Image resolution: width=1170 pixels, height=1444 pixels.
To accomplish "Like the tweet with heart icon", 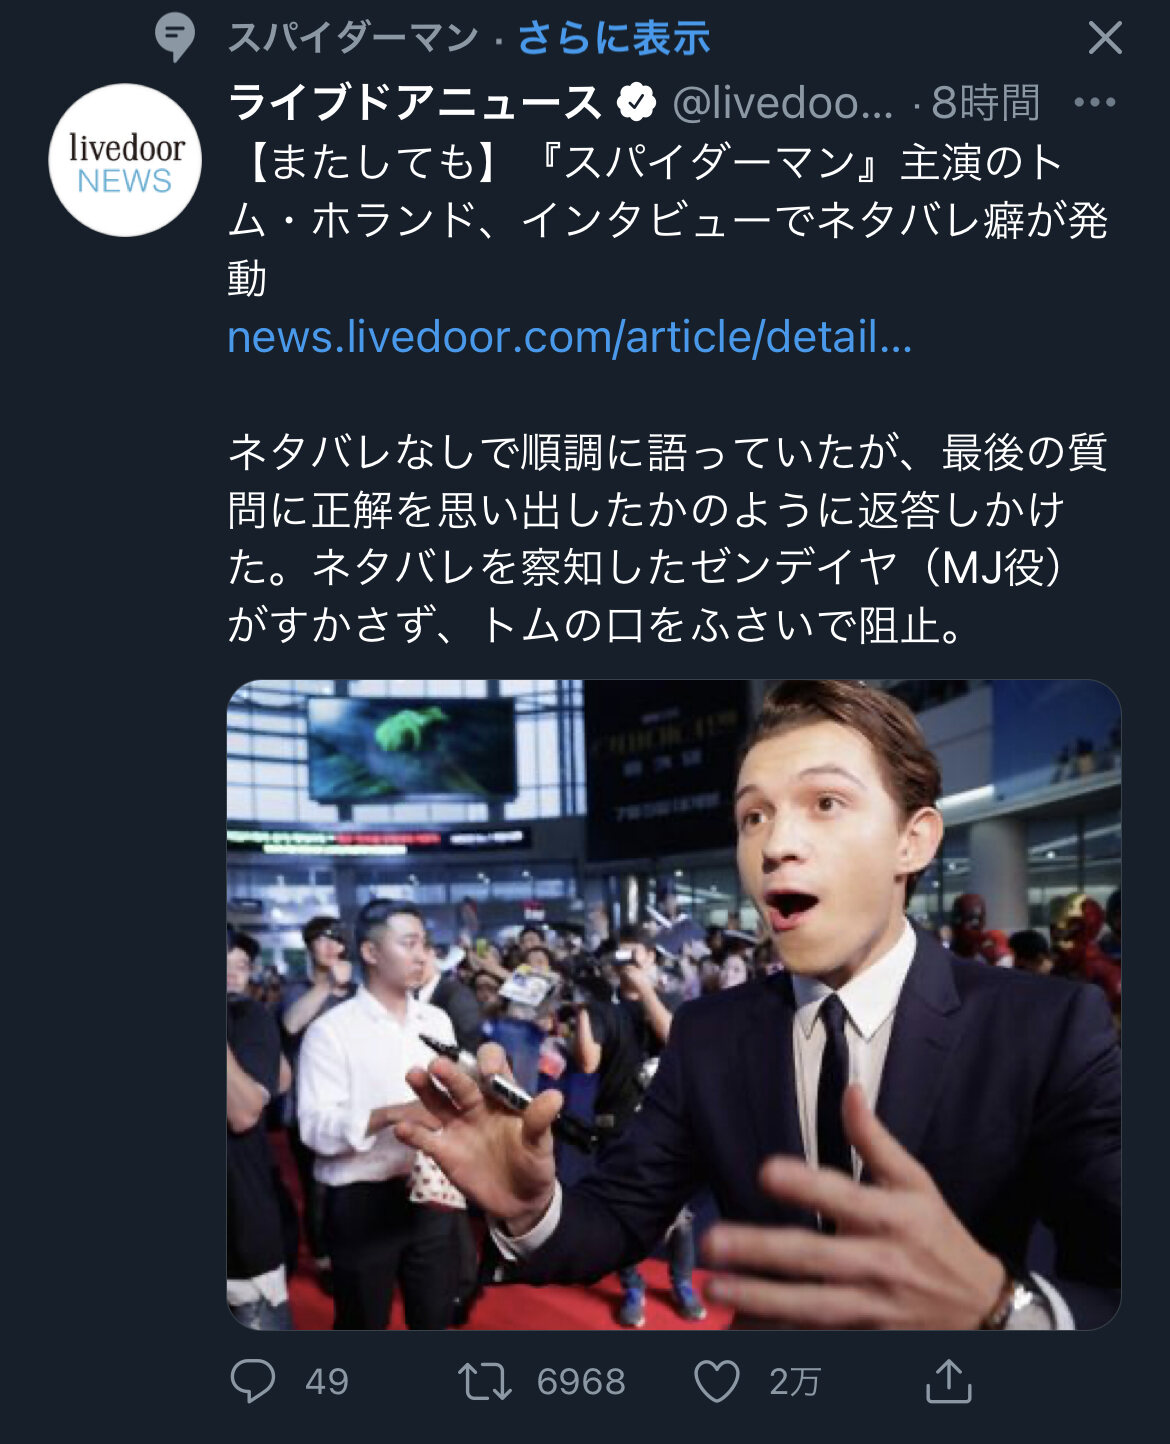I will tap(717, 1382).
